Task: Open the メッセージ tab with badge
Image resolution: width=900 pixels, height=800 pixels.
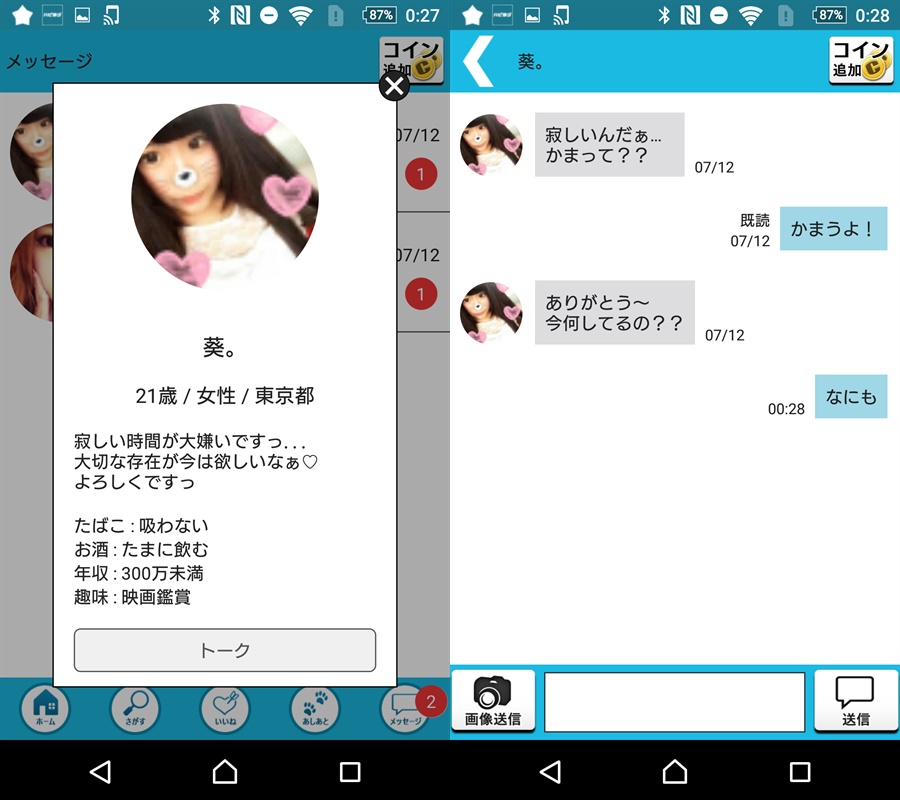Action: tap(405, 709)
